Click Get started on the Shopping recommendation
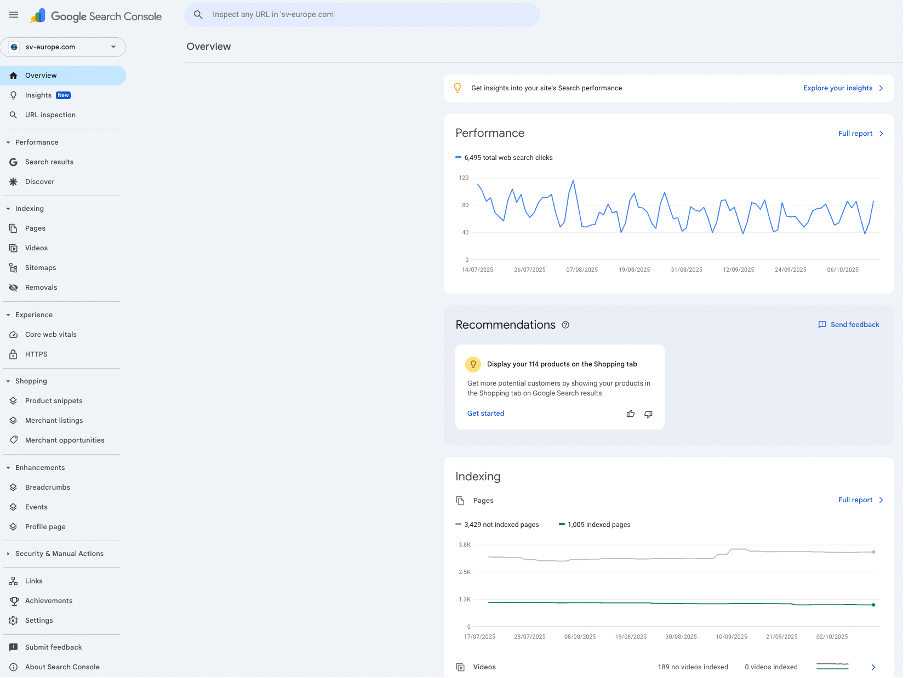 [486, 413]
